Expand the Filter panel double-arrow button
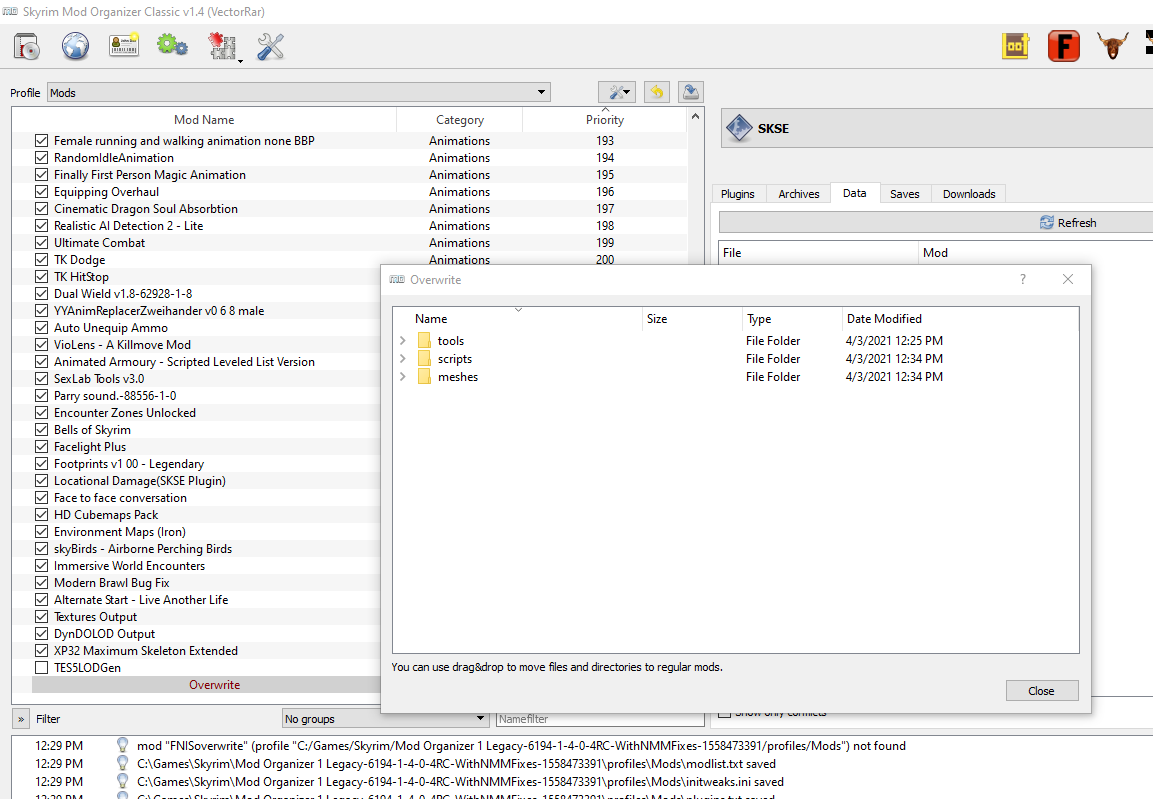This screenshot has height=799, width=1153. point(21,719)
